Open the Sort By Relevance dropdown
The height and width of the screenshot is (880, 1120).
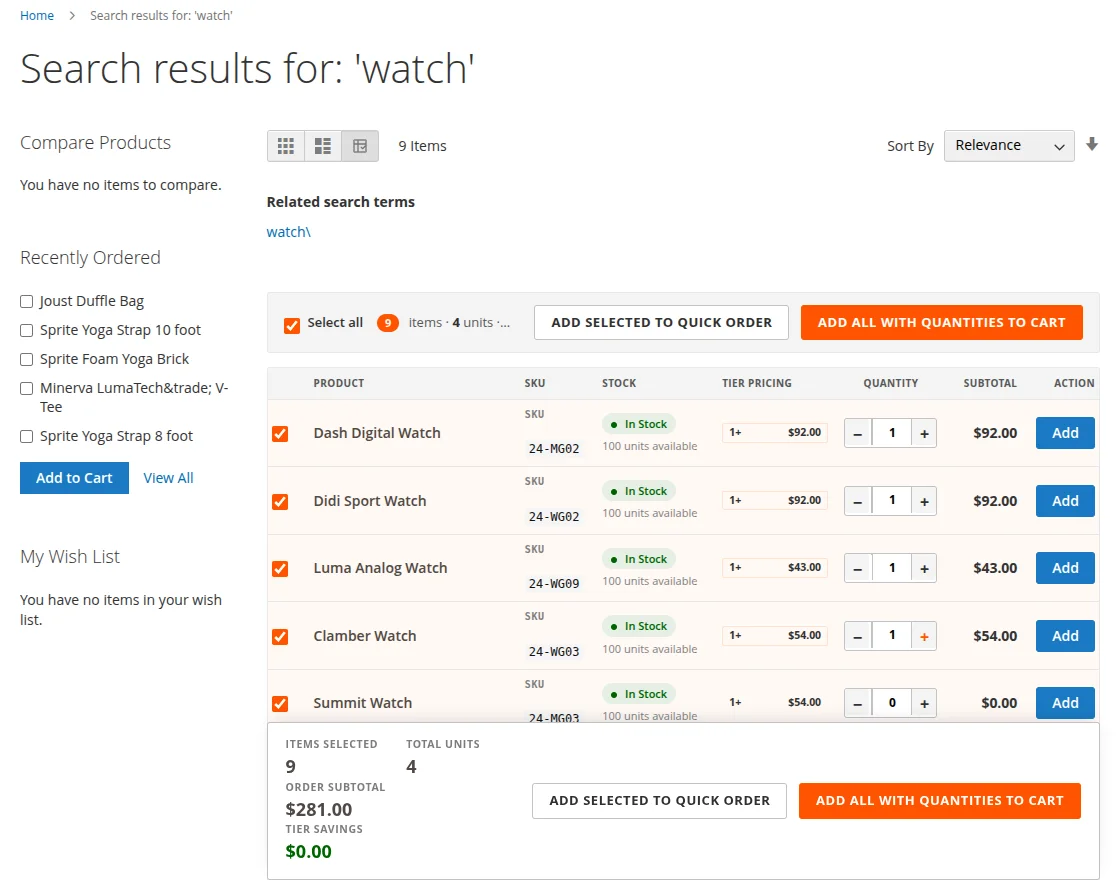click(1009, 146)
